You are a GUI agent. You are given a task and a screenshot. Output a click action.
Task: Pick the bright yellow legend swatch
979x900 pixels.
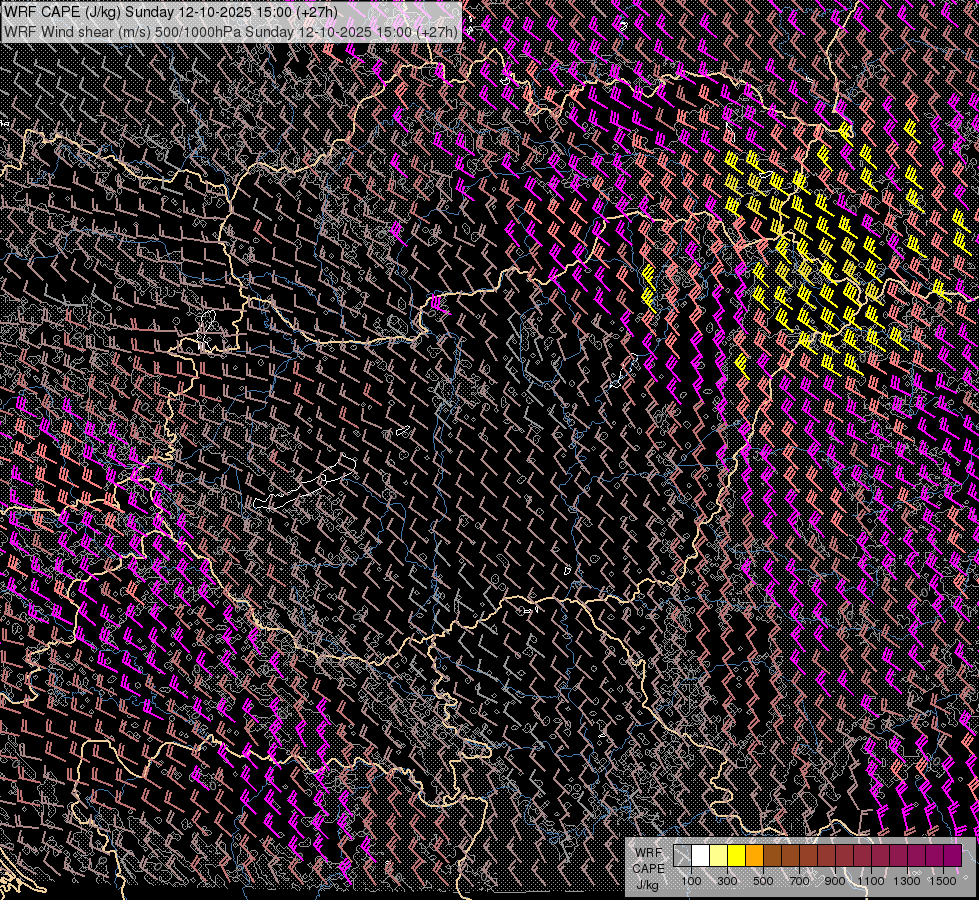click(736, 856)
